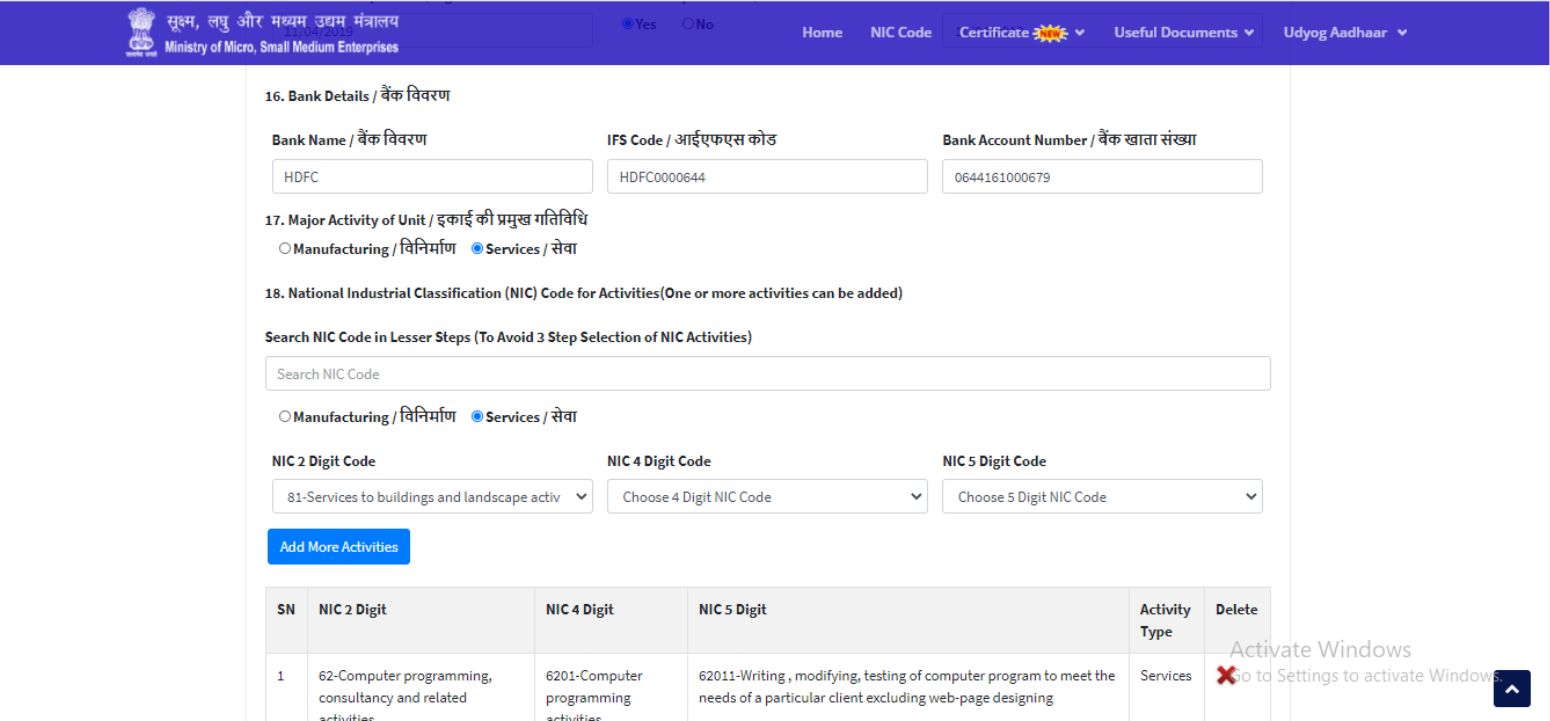Click the IFS Code input field

767,177
